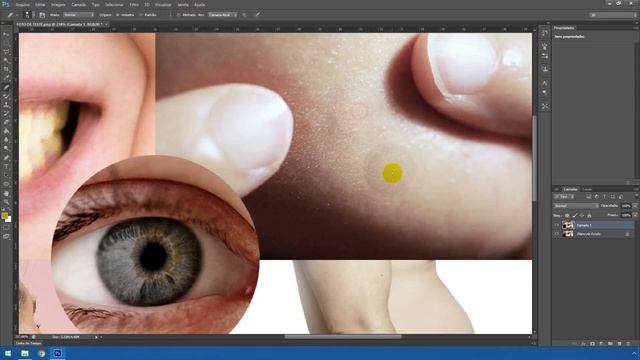Choose Padrão as healing source
The width and height of the screenshot is (640, 360).
(148, 15)
